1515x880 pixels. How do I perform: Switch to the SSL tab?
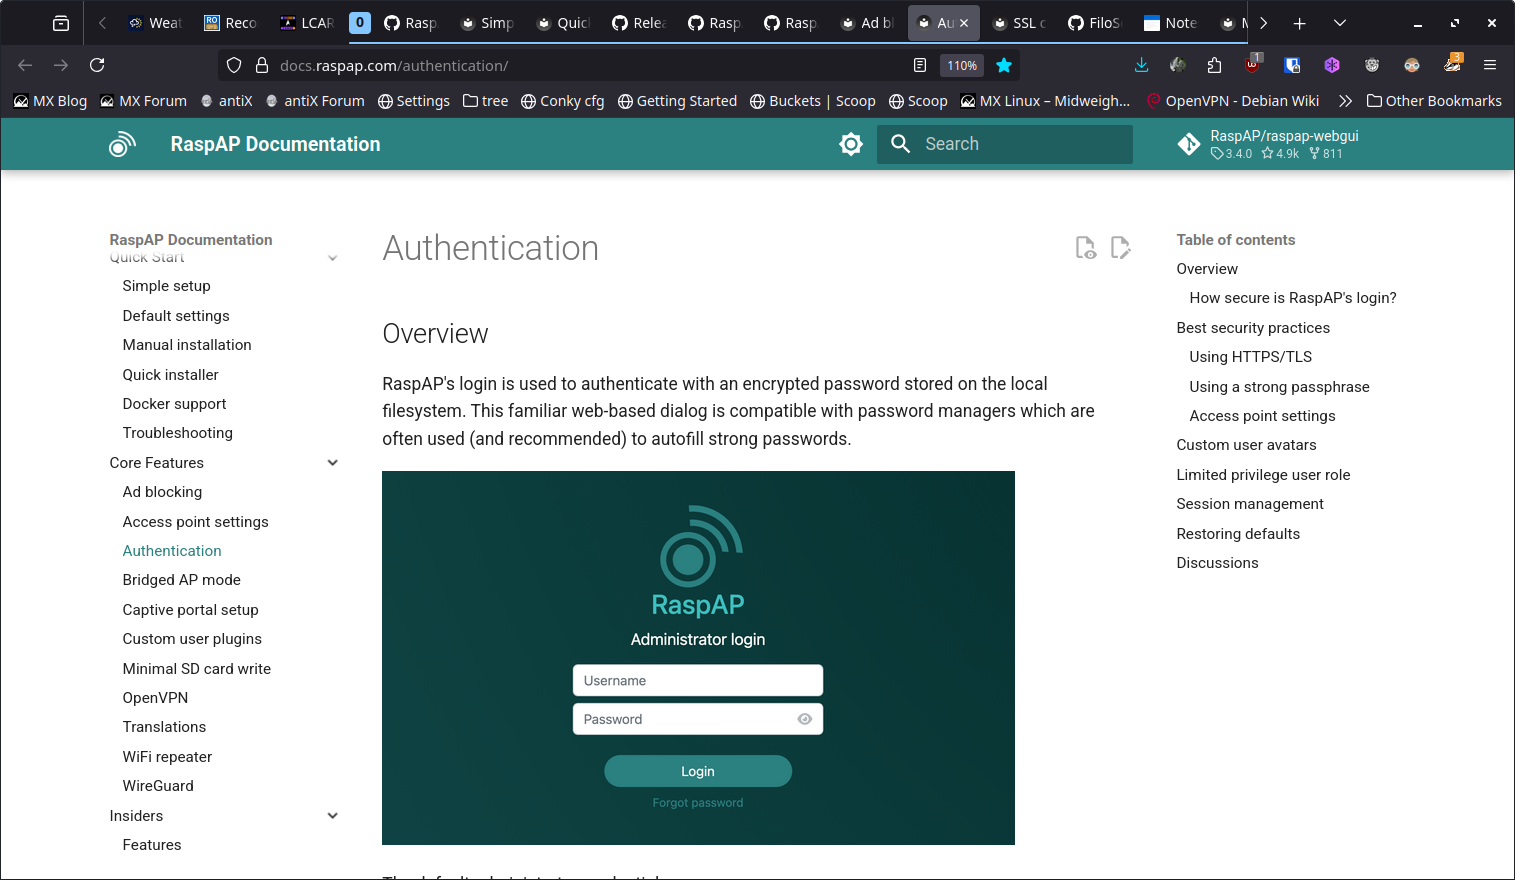1019,23
